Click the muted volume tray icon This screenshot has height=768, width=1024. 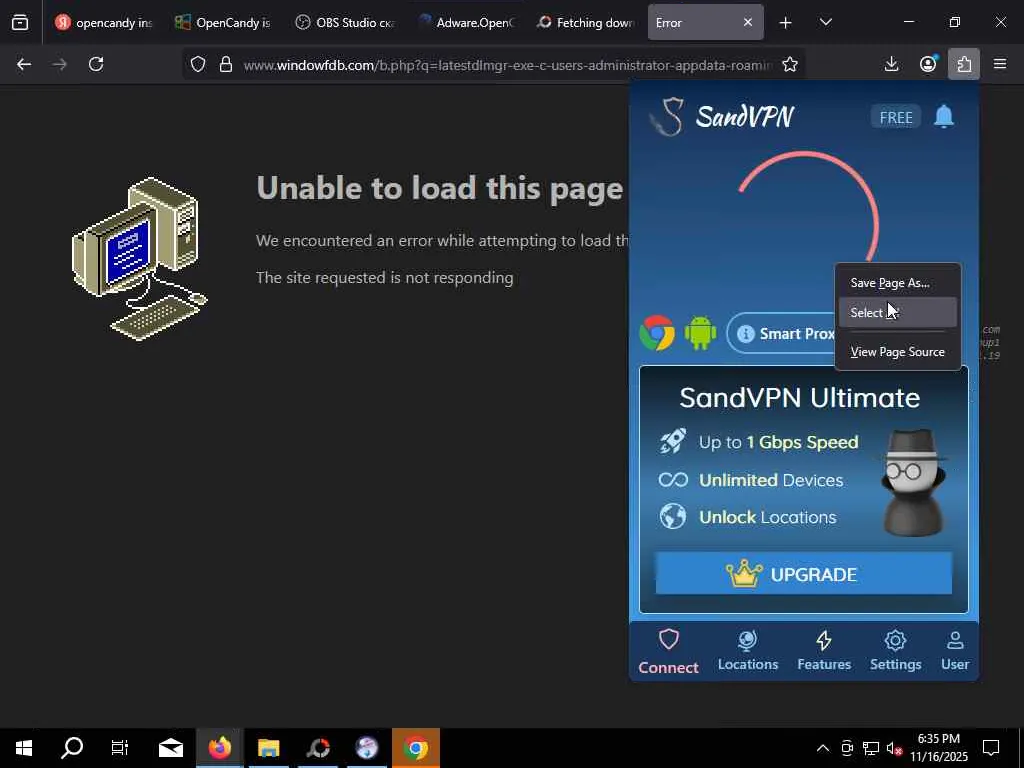point(893,748)
